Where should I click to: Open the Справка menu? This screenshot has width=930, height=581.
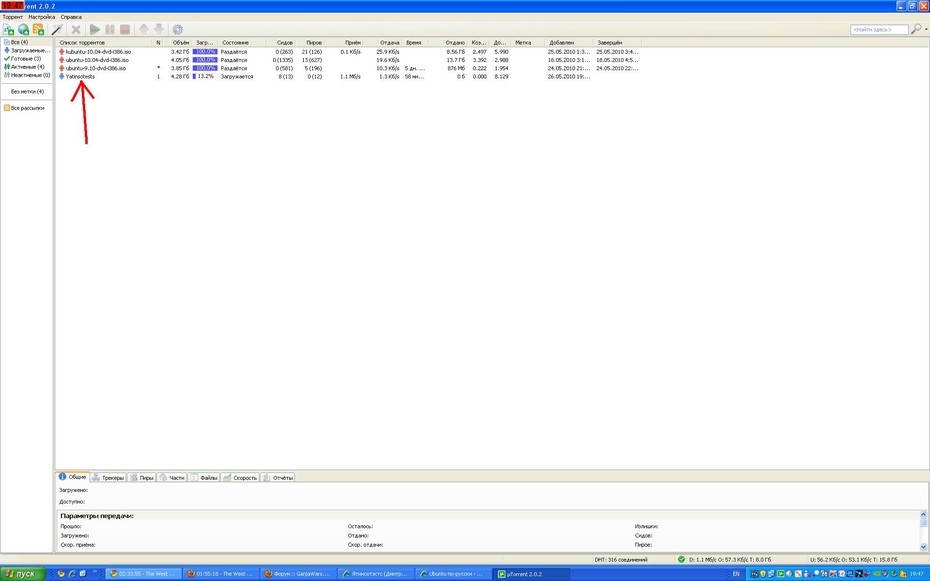pos(71,17)
